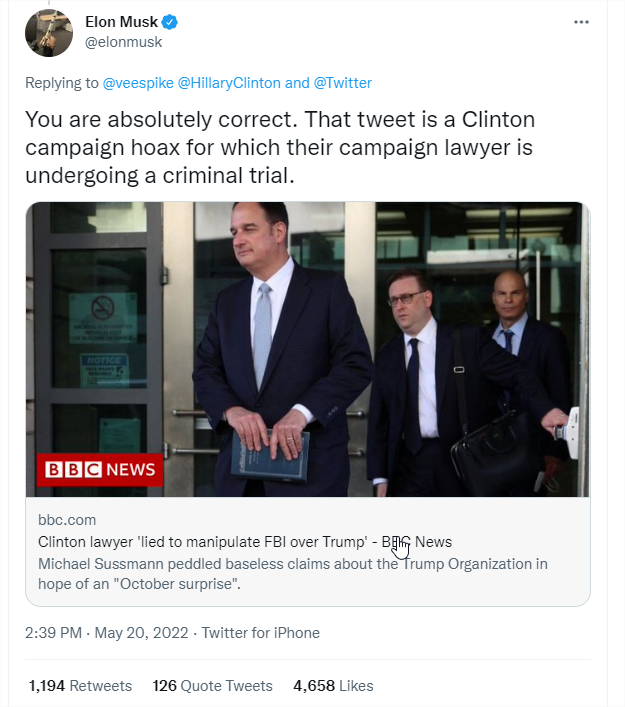Image resolution: width=625 pixels, height=707 pixels.
Task: Select the tweet text about Clinton campaign hoax
Action: [x=280, y=147]
